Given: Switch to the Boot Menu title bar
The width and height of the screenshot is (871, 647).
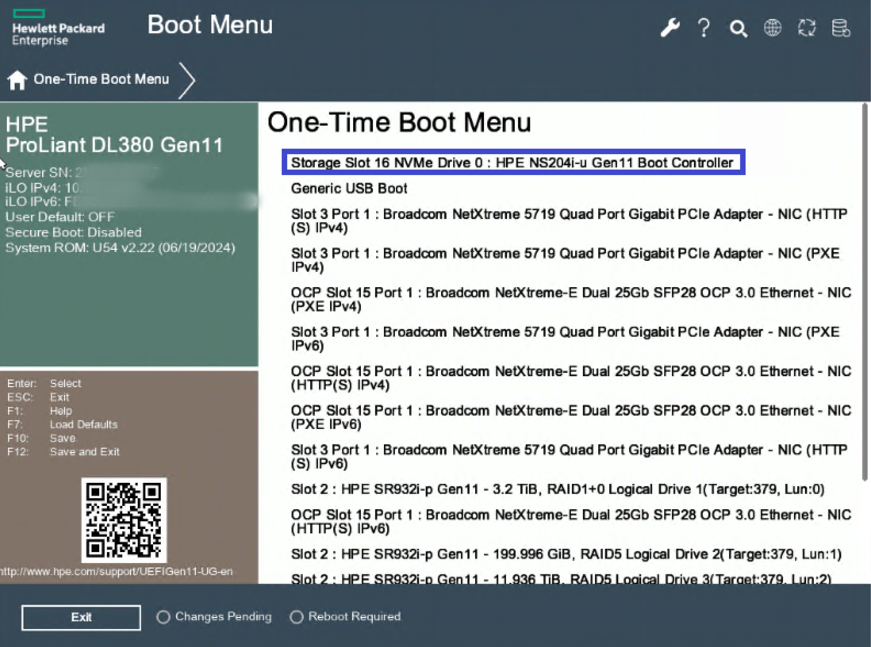Looking at the screenshot, I should click(210, 24).
